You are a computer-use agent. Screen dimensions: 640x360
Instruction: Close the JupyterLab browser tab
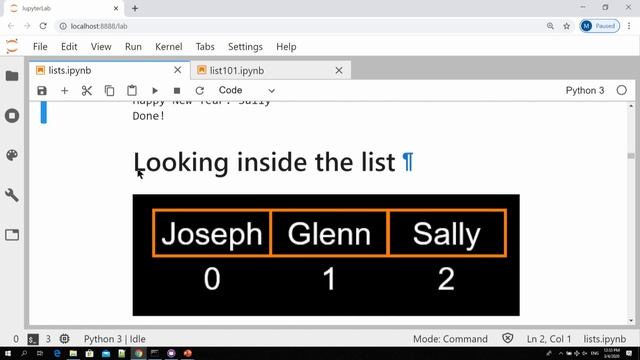point(116,8)
